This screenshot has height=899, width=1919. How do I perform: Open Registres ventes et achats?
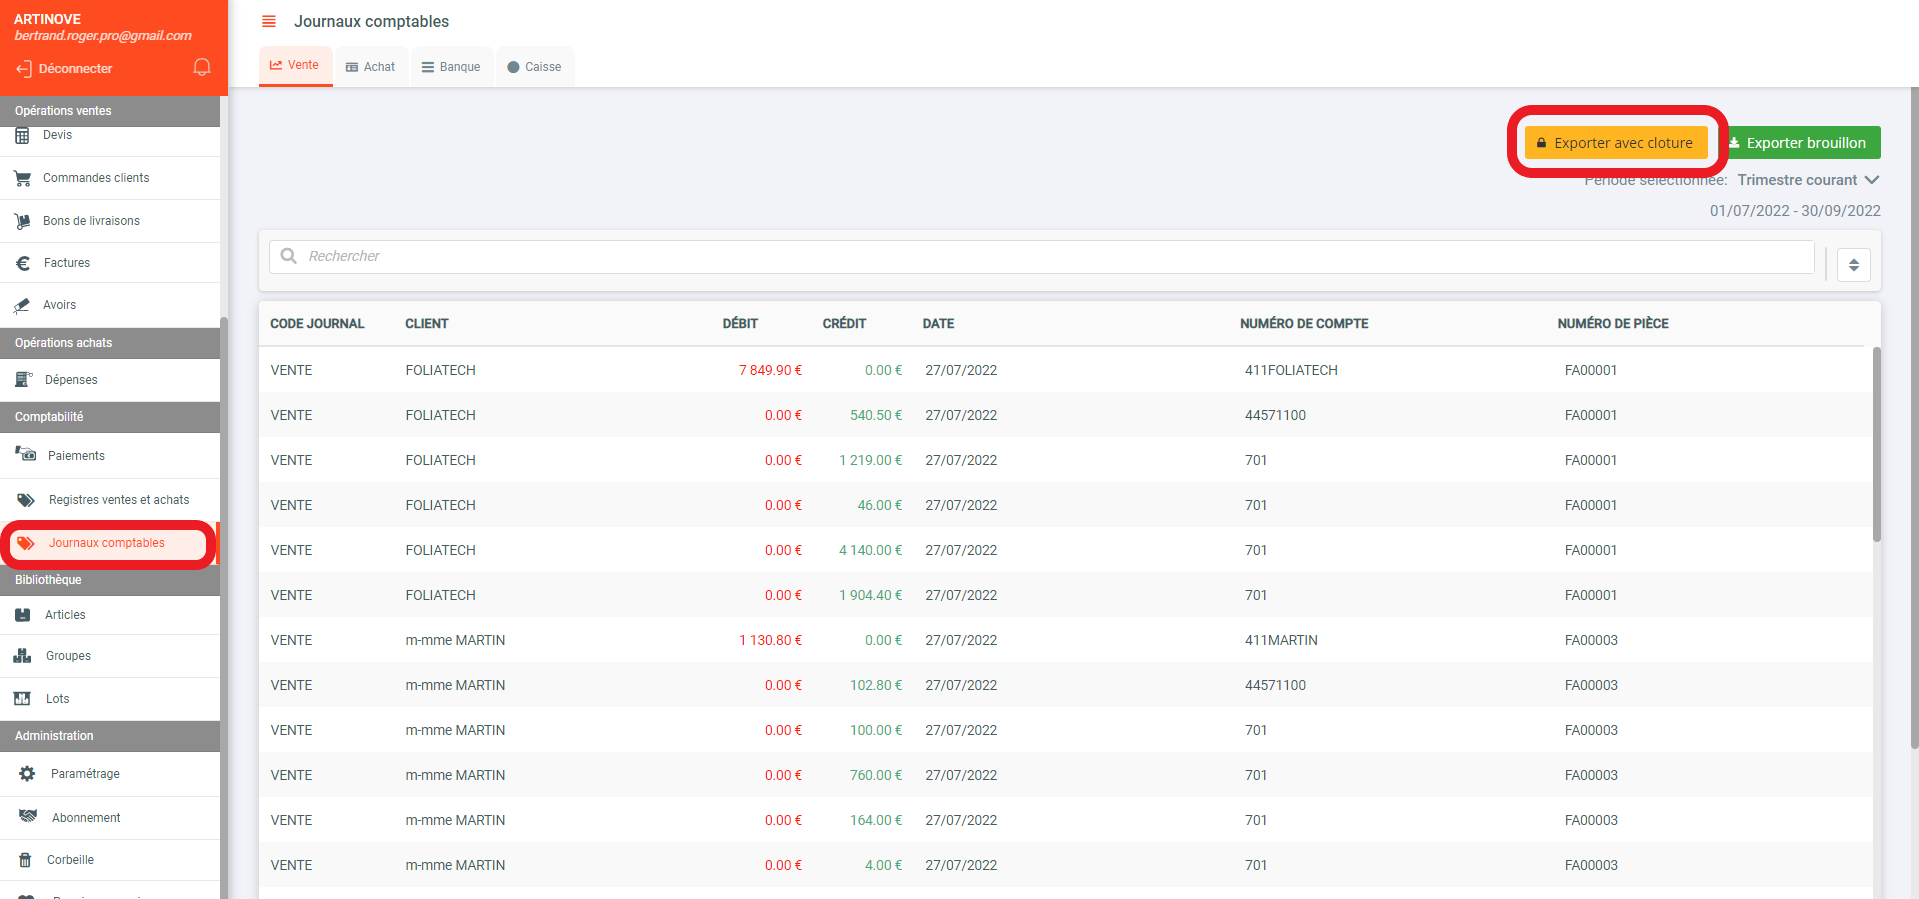(x=118, y=500)
